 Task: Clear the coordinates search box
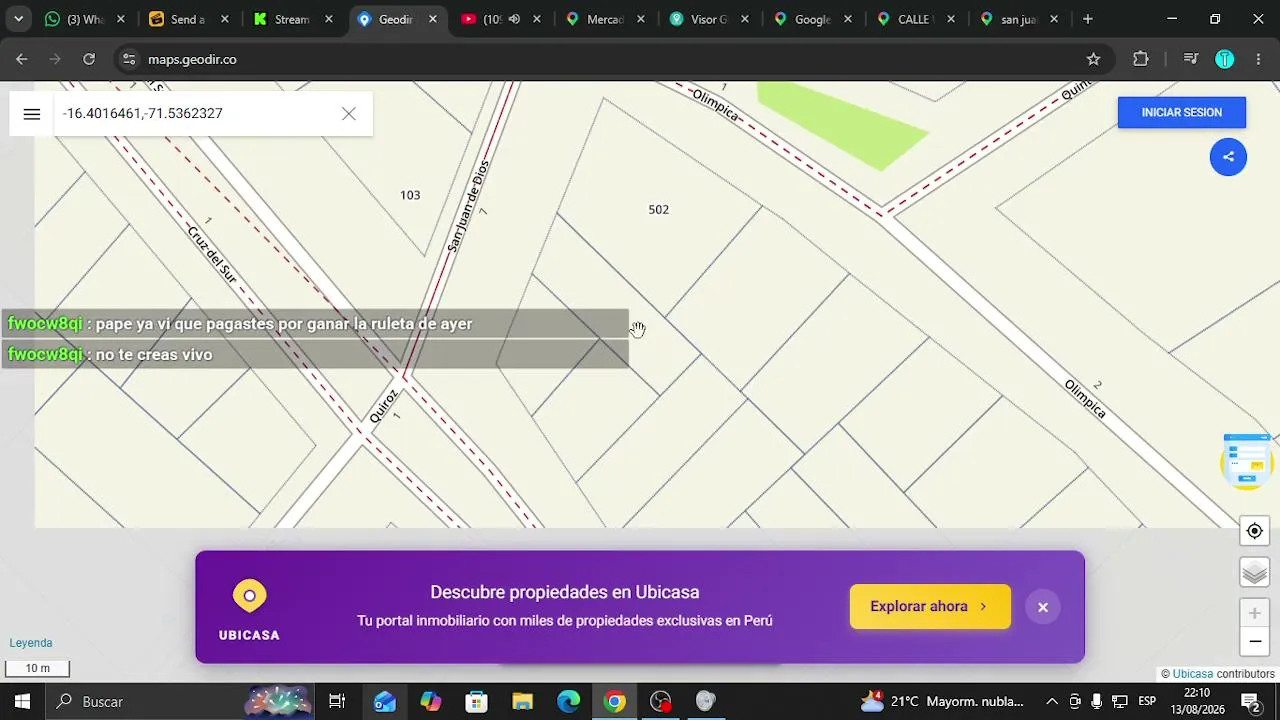pyautogui.click(x=349, y=114)
